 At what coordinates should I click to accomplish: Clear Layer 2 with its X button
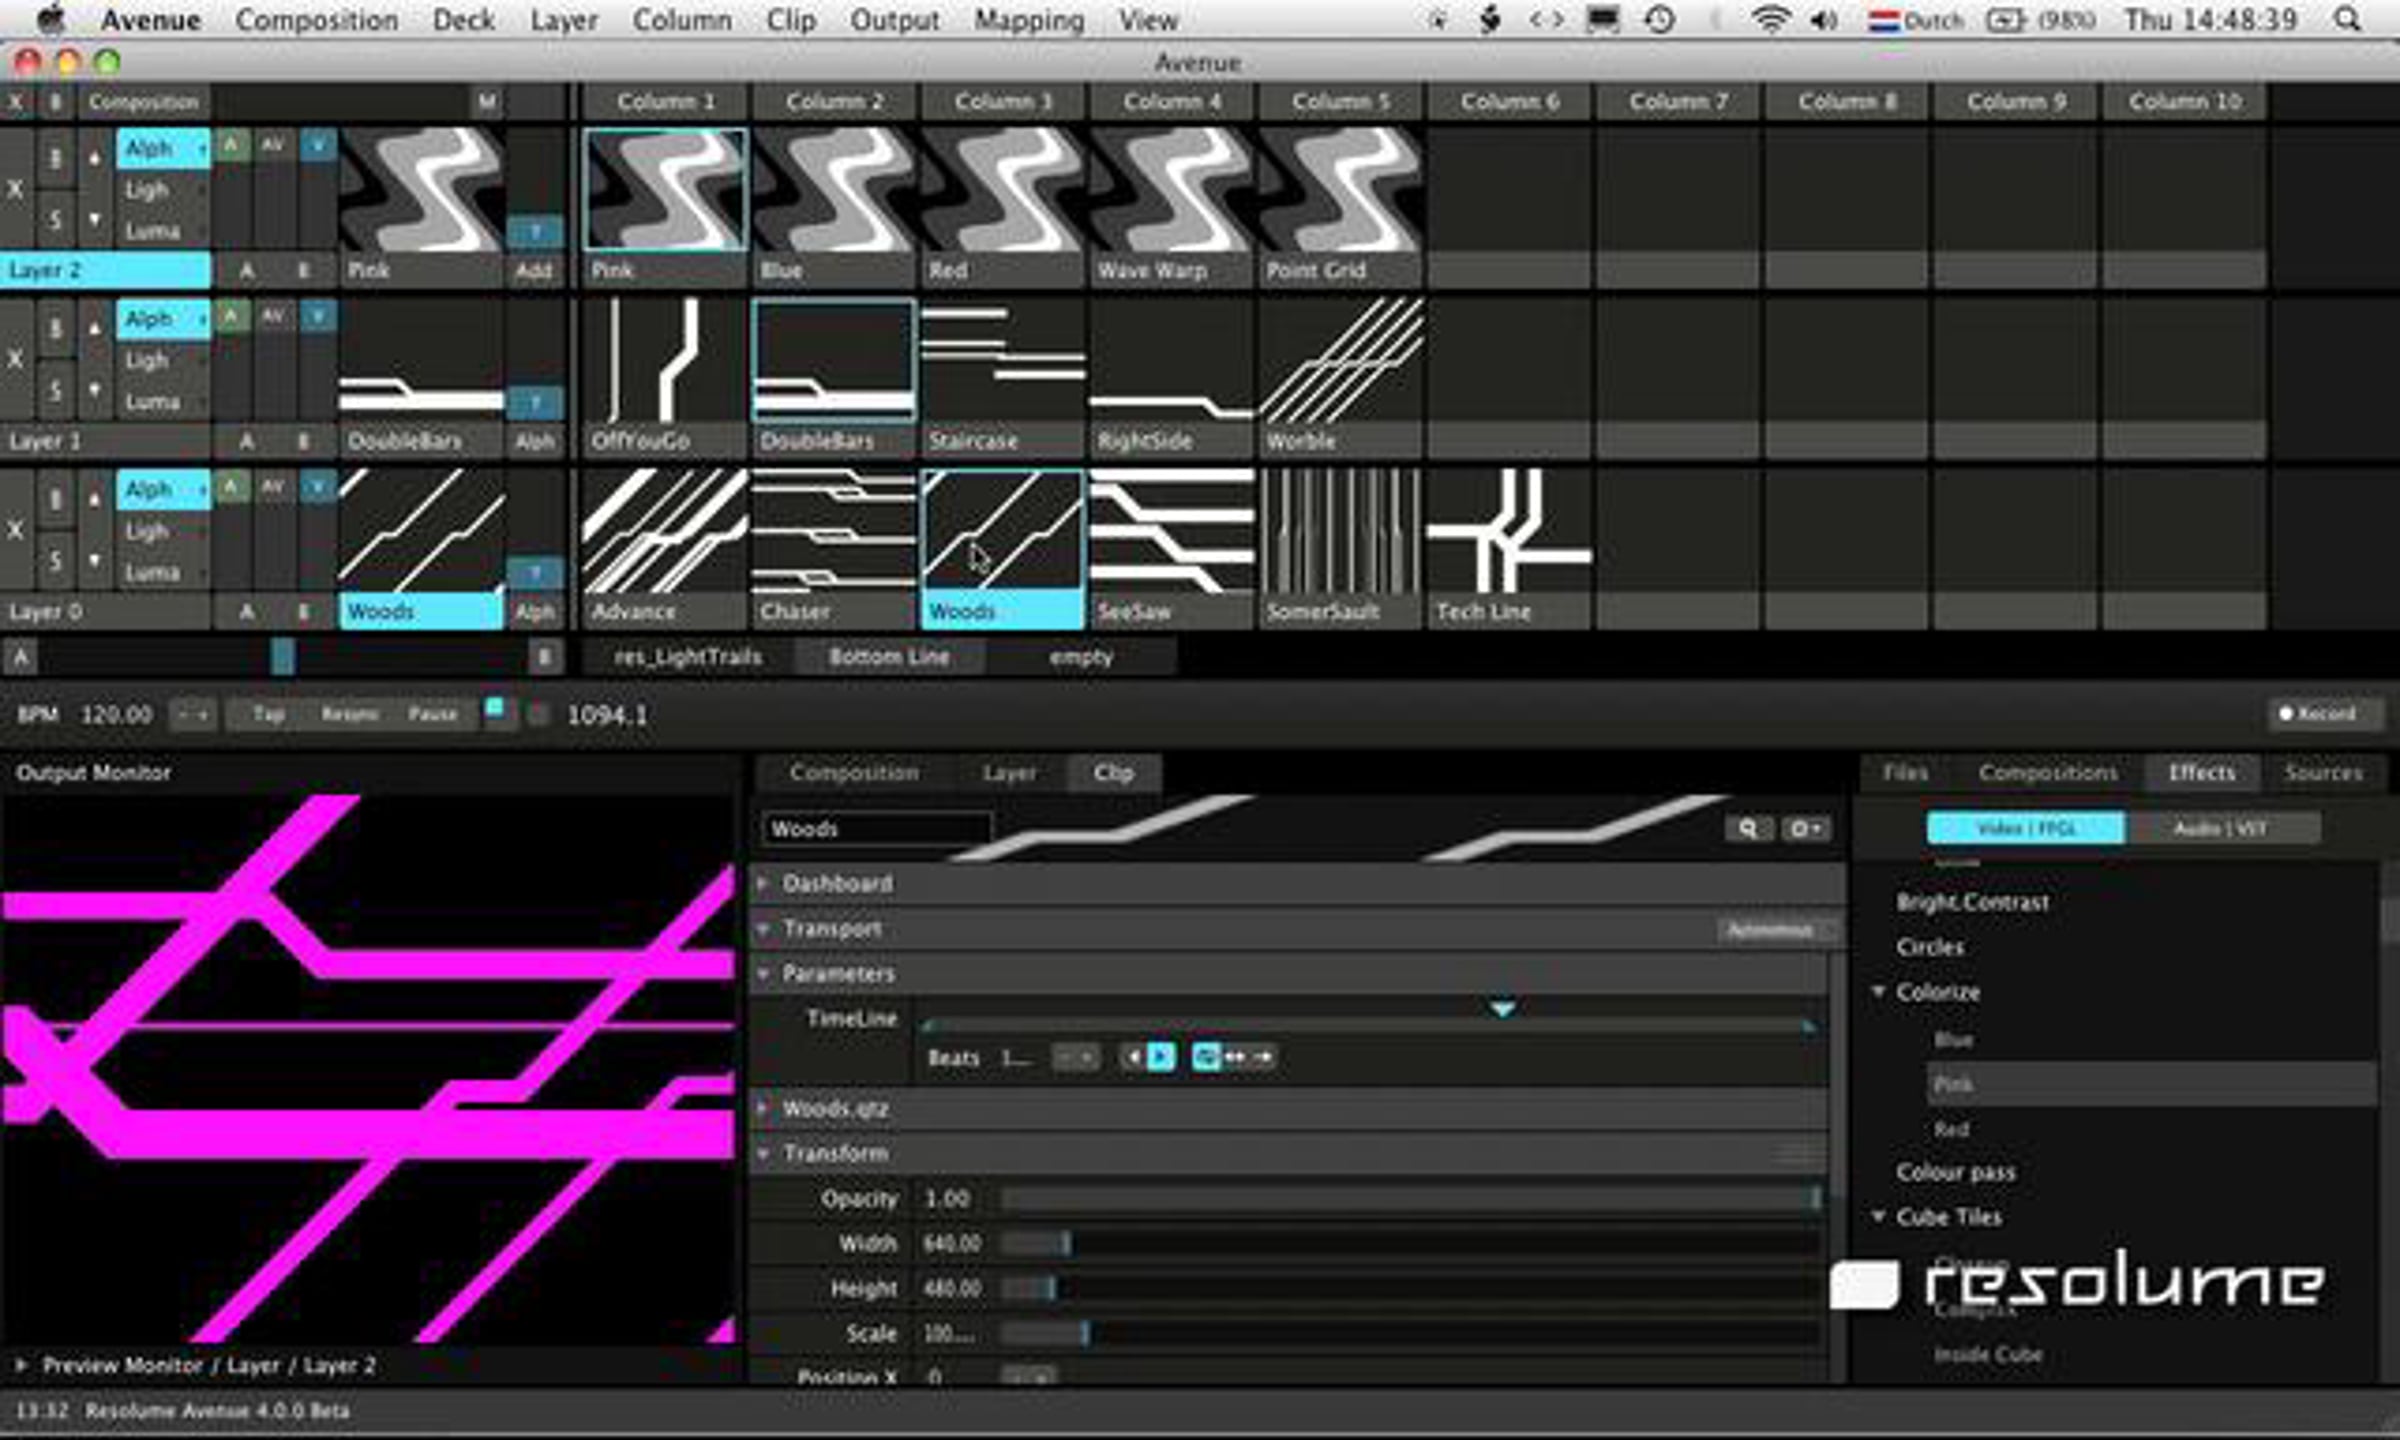pos(15,189)
